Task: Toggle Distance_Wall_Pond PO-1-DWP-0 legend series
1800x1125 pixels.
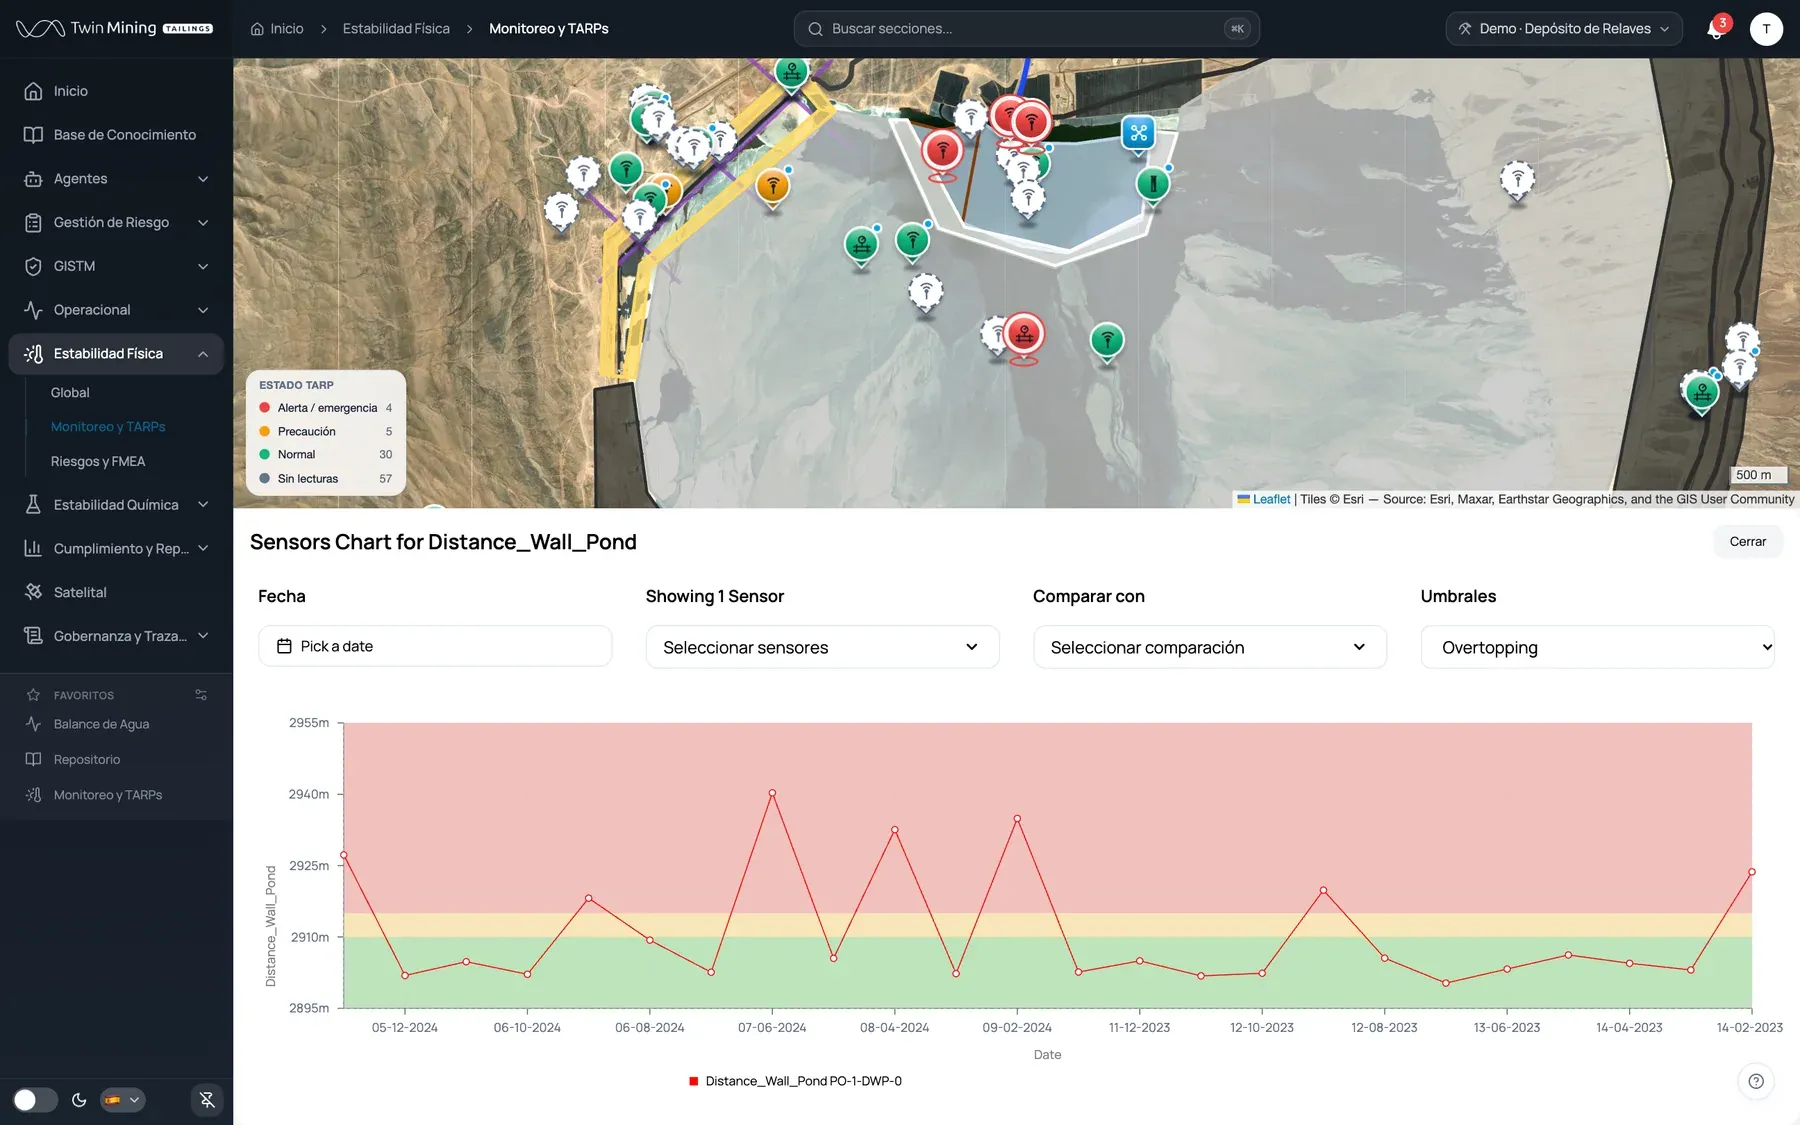Action: pyautogui.click(x=795, y=1081)
